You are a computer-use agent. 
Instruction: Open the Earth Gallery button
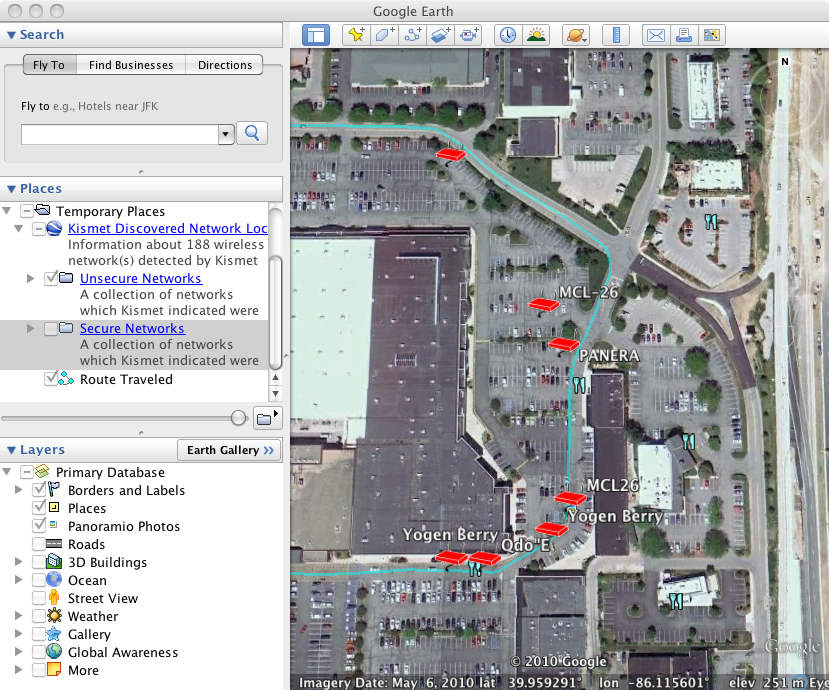click(x=229, y=450)
